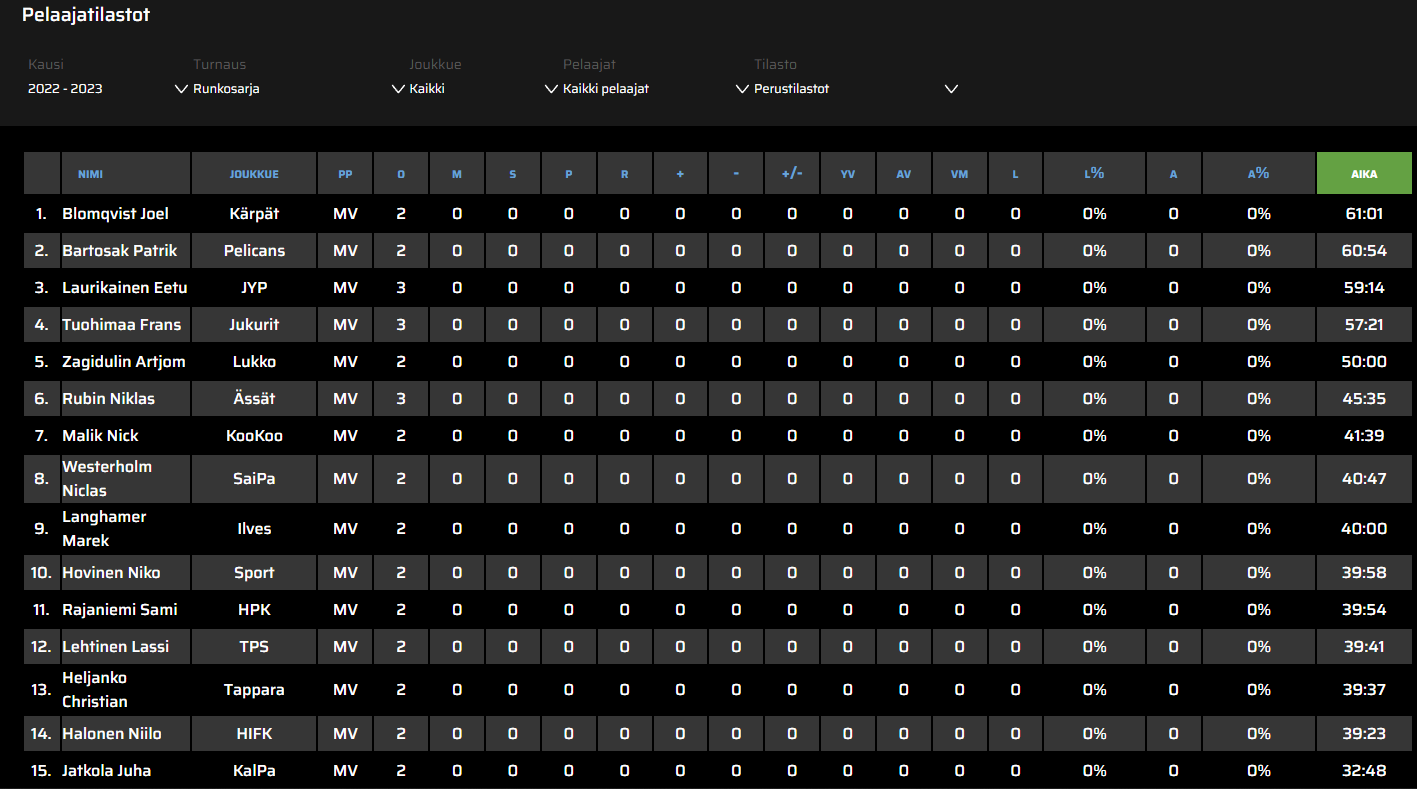The width and height of the screenshot is (1417, 789).
Task: Click team name Ässät
Action: coord(254,399)
